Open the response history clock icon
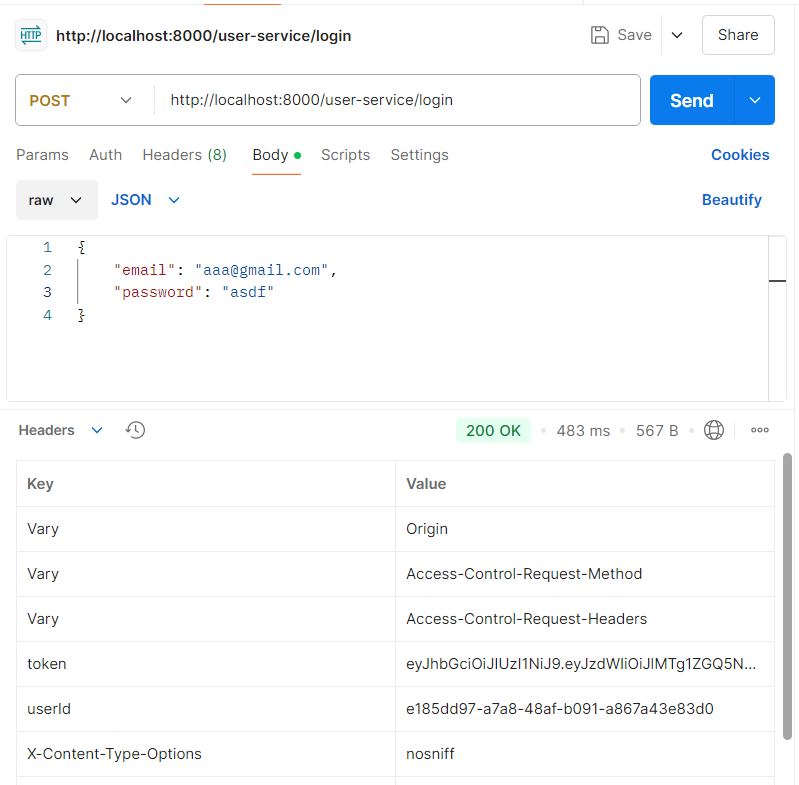 136,430
